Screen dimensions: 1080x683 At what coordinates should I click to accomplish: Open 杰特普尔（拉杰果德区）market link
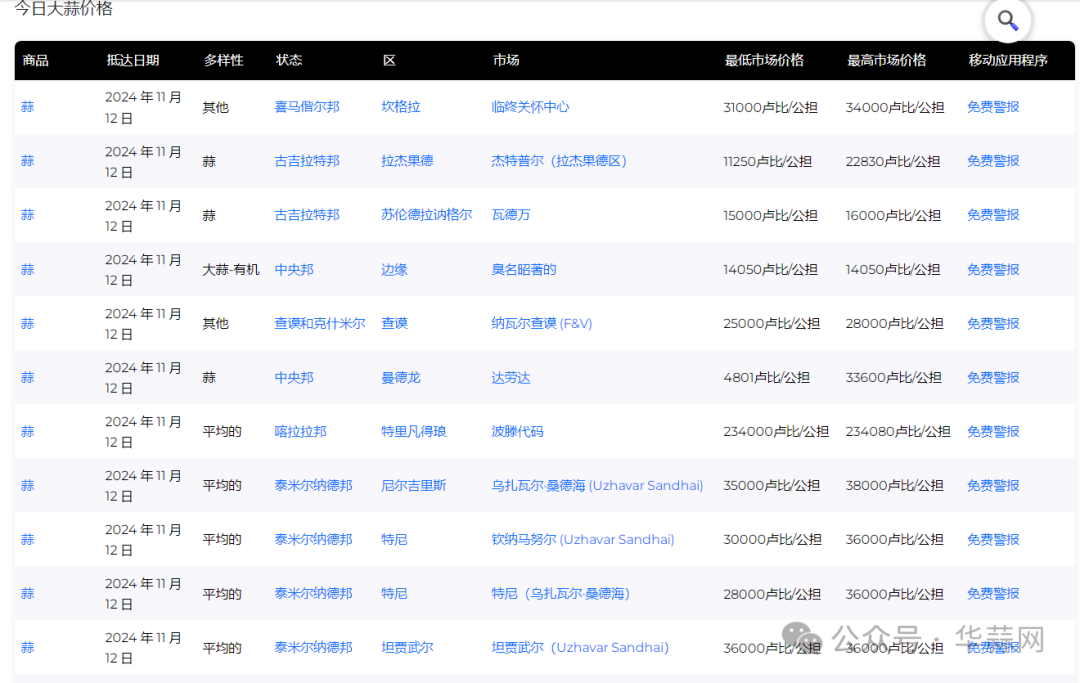pyautogui.click(x=559, y=161)
